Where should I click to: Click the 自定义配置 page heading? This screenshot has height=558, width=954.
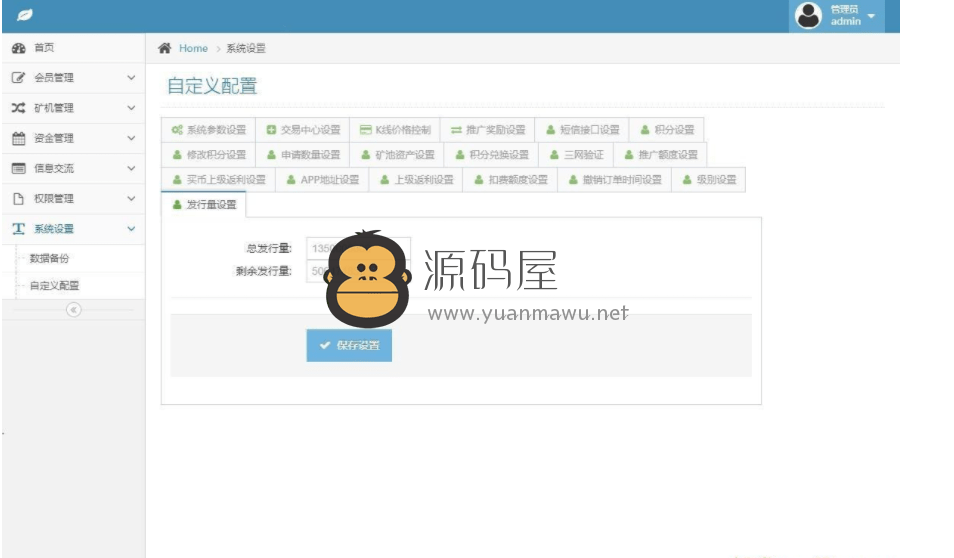(212, 86)
